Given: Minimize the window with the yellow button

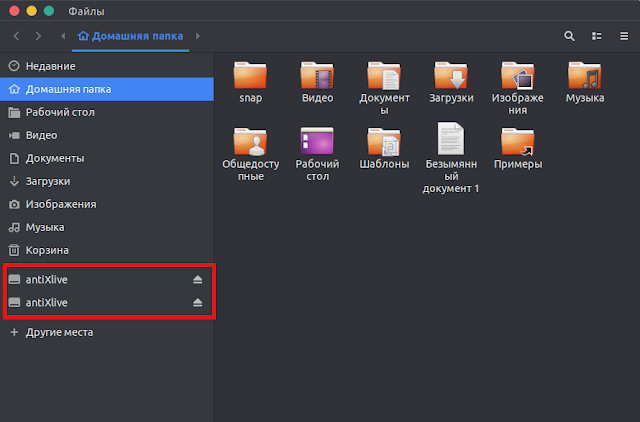Looking at the screenshot, I should click(31, 11).
